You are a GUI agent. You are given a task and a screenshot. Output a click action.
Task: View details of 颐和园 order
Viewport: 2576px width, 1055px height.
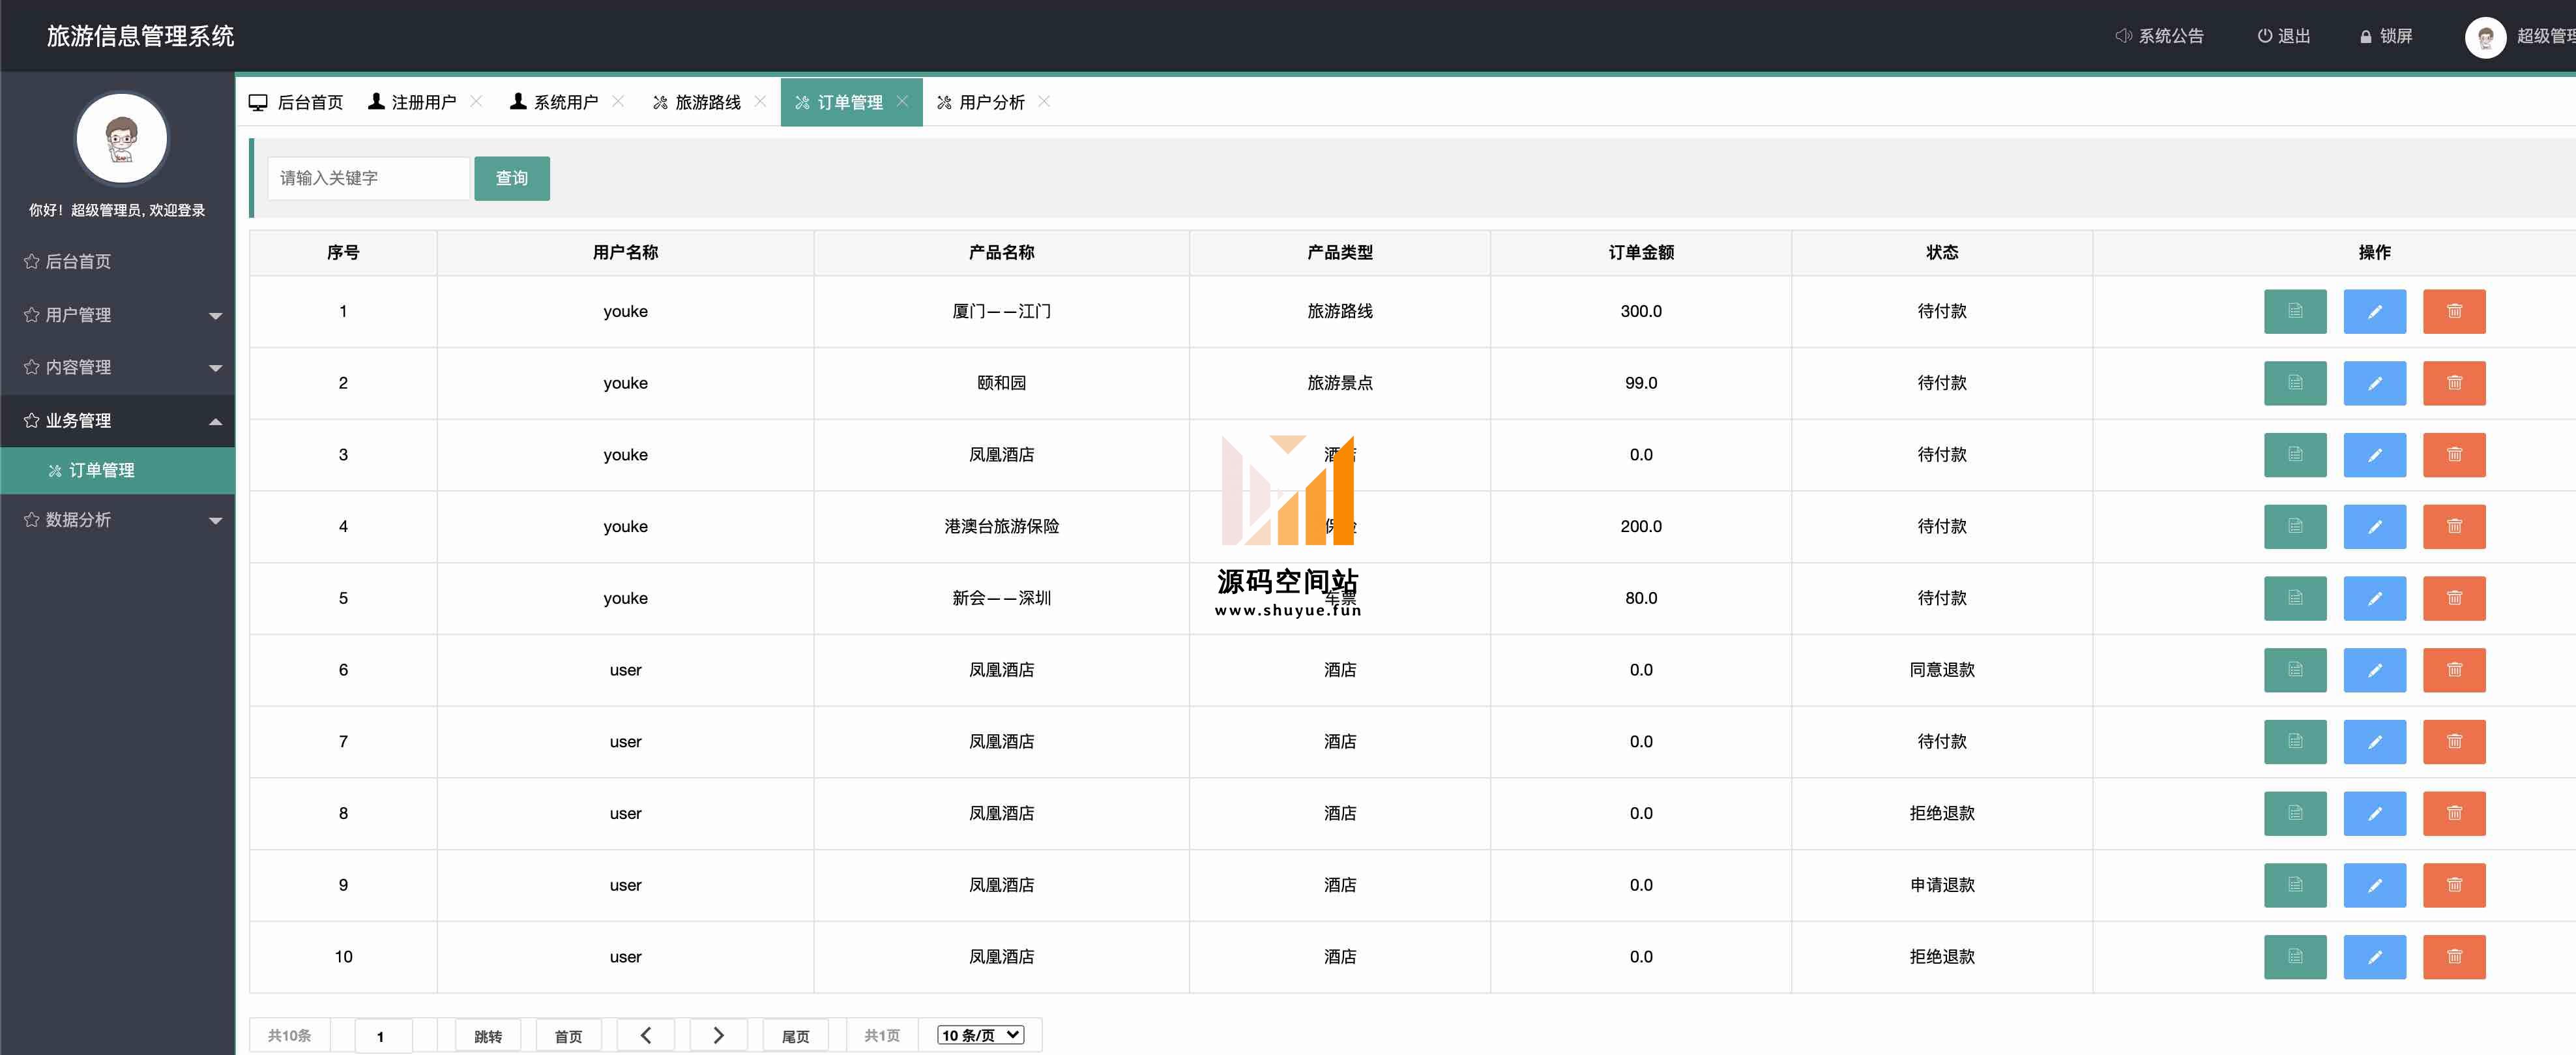click(x=2294, y=383)
